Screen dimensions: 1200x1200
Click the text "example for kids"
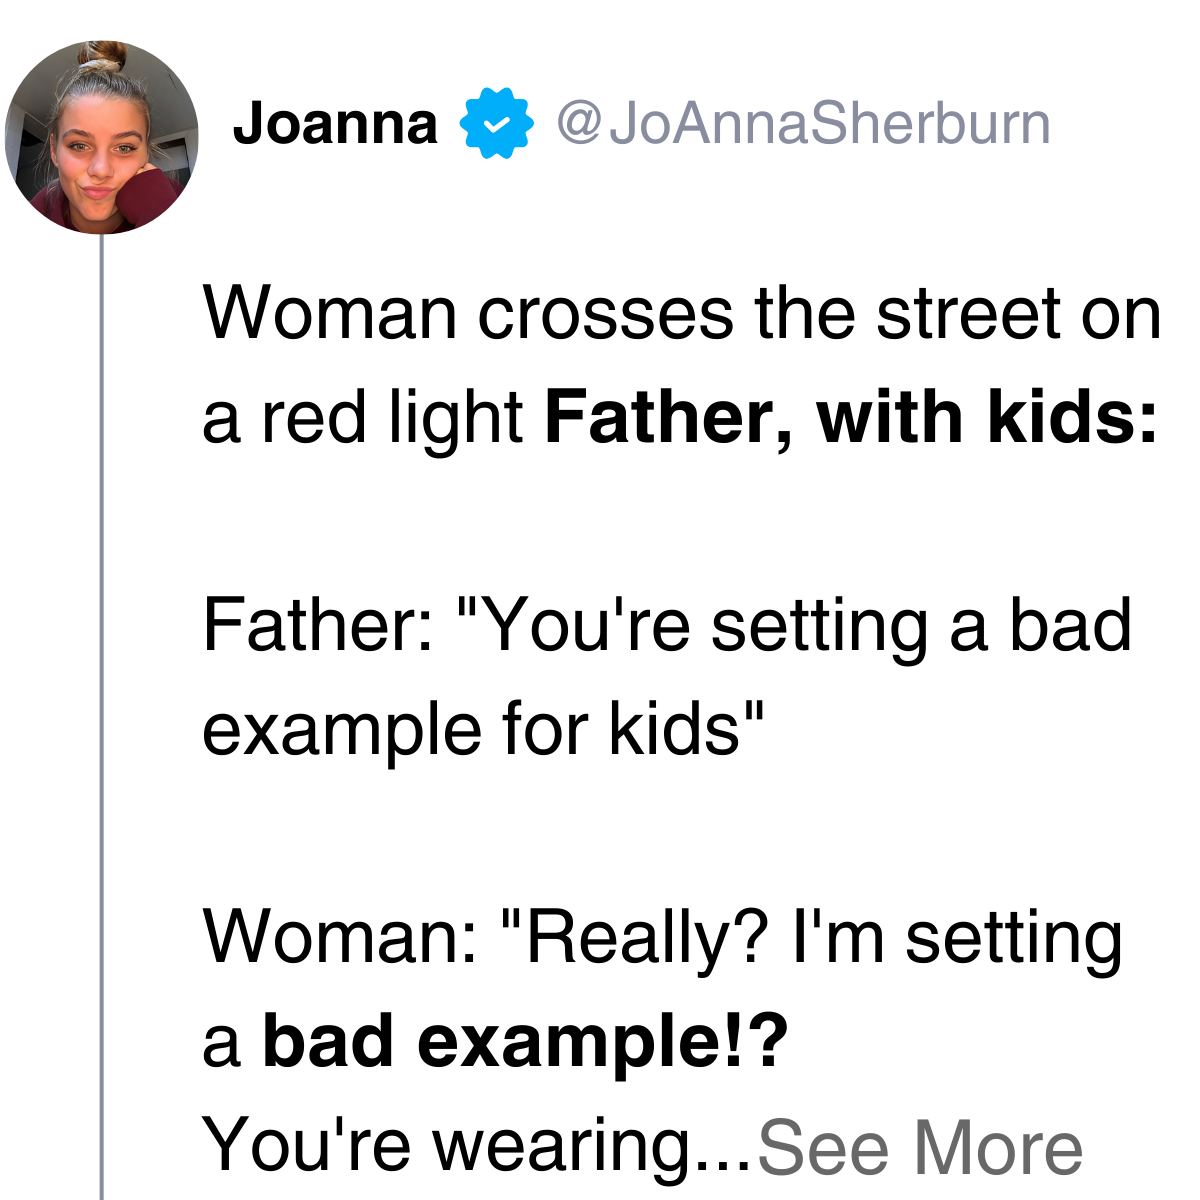pos(471,729)
